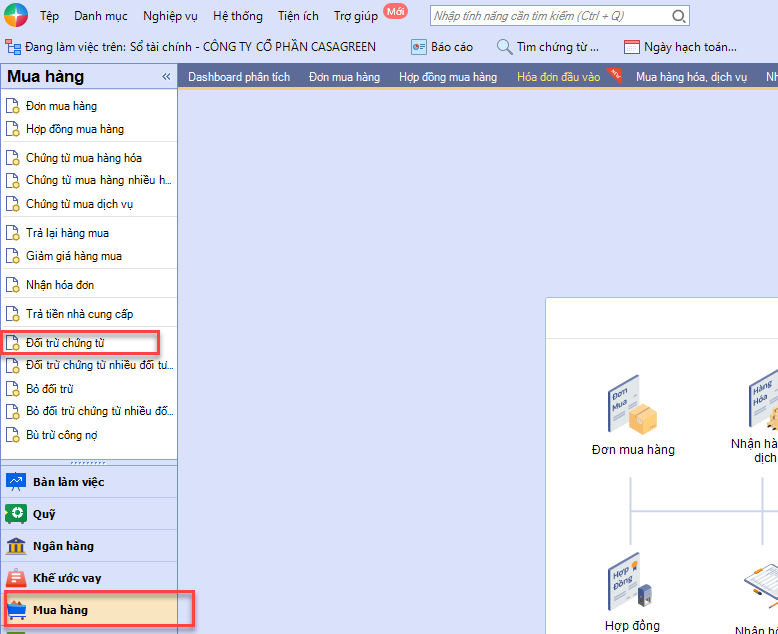The width and height of the screenshot is (778, 634).
Task: Open Ngày hạch toán calendar tool
Action: (x=680, y=47)
